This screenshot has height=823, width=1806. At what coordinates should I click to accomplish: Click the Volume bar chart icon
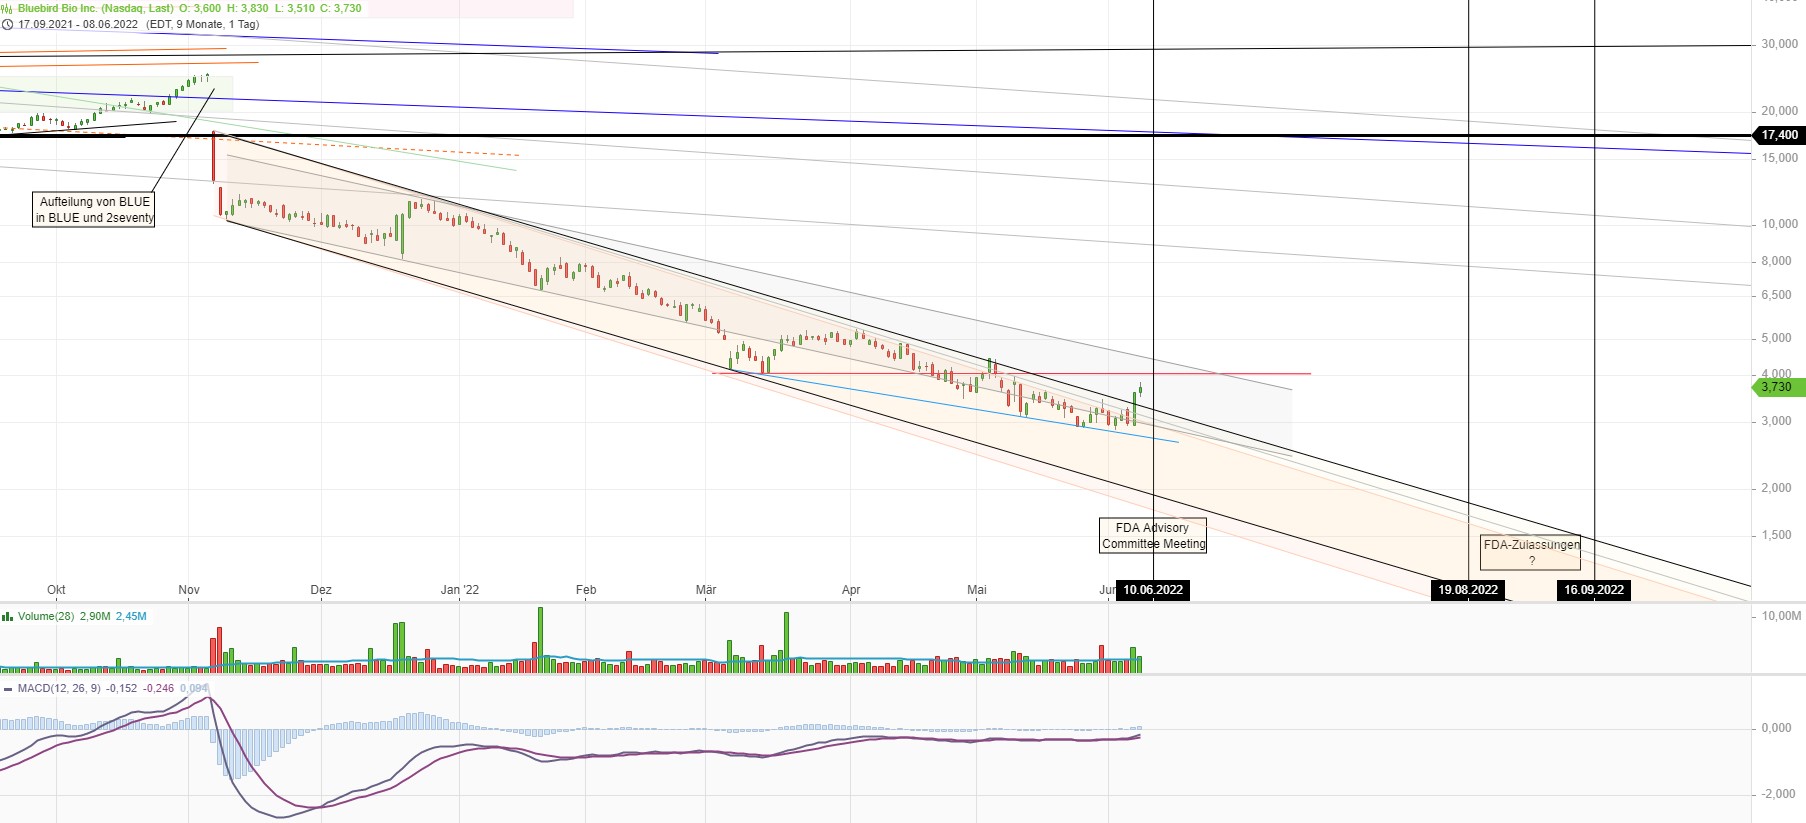[x=7, y=617]
